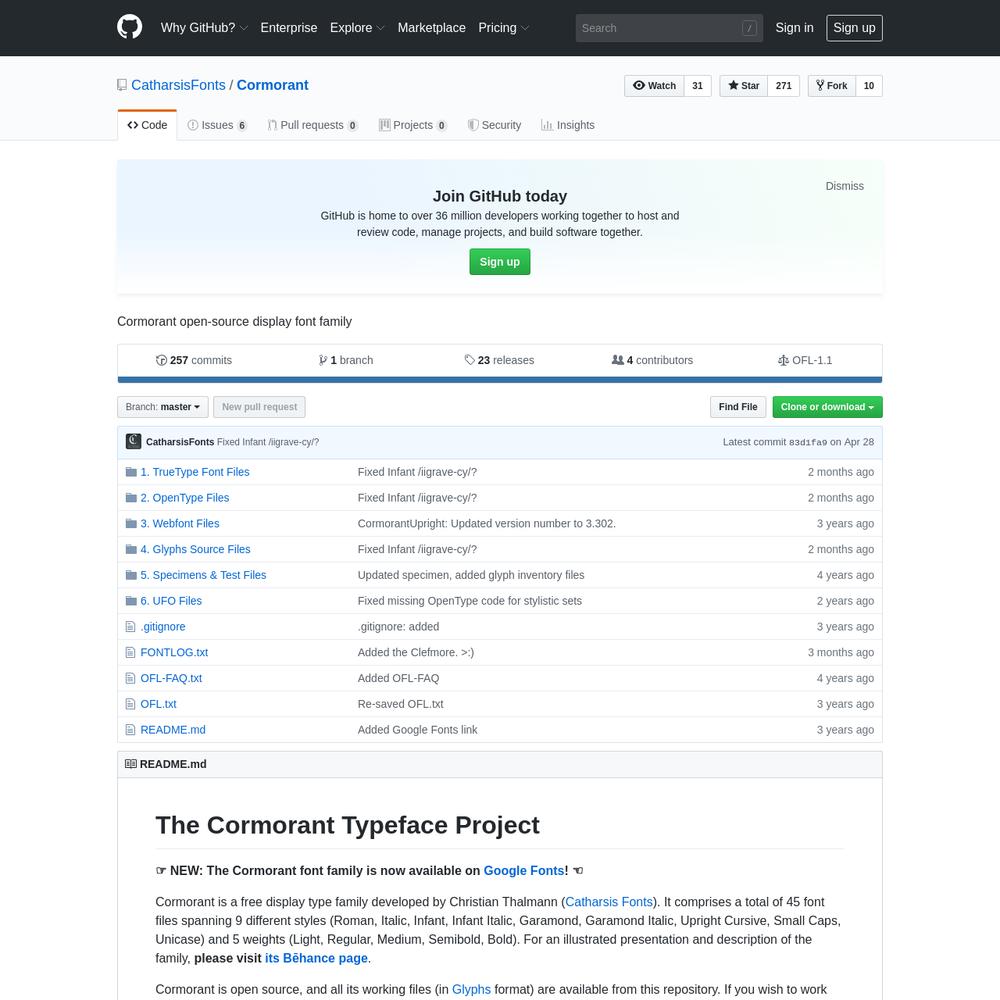Open the CatharsisFonts owner link
The width and height of the screenshot is (1000, 1000).
pyautogui.click(x=178, y=85)
